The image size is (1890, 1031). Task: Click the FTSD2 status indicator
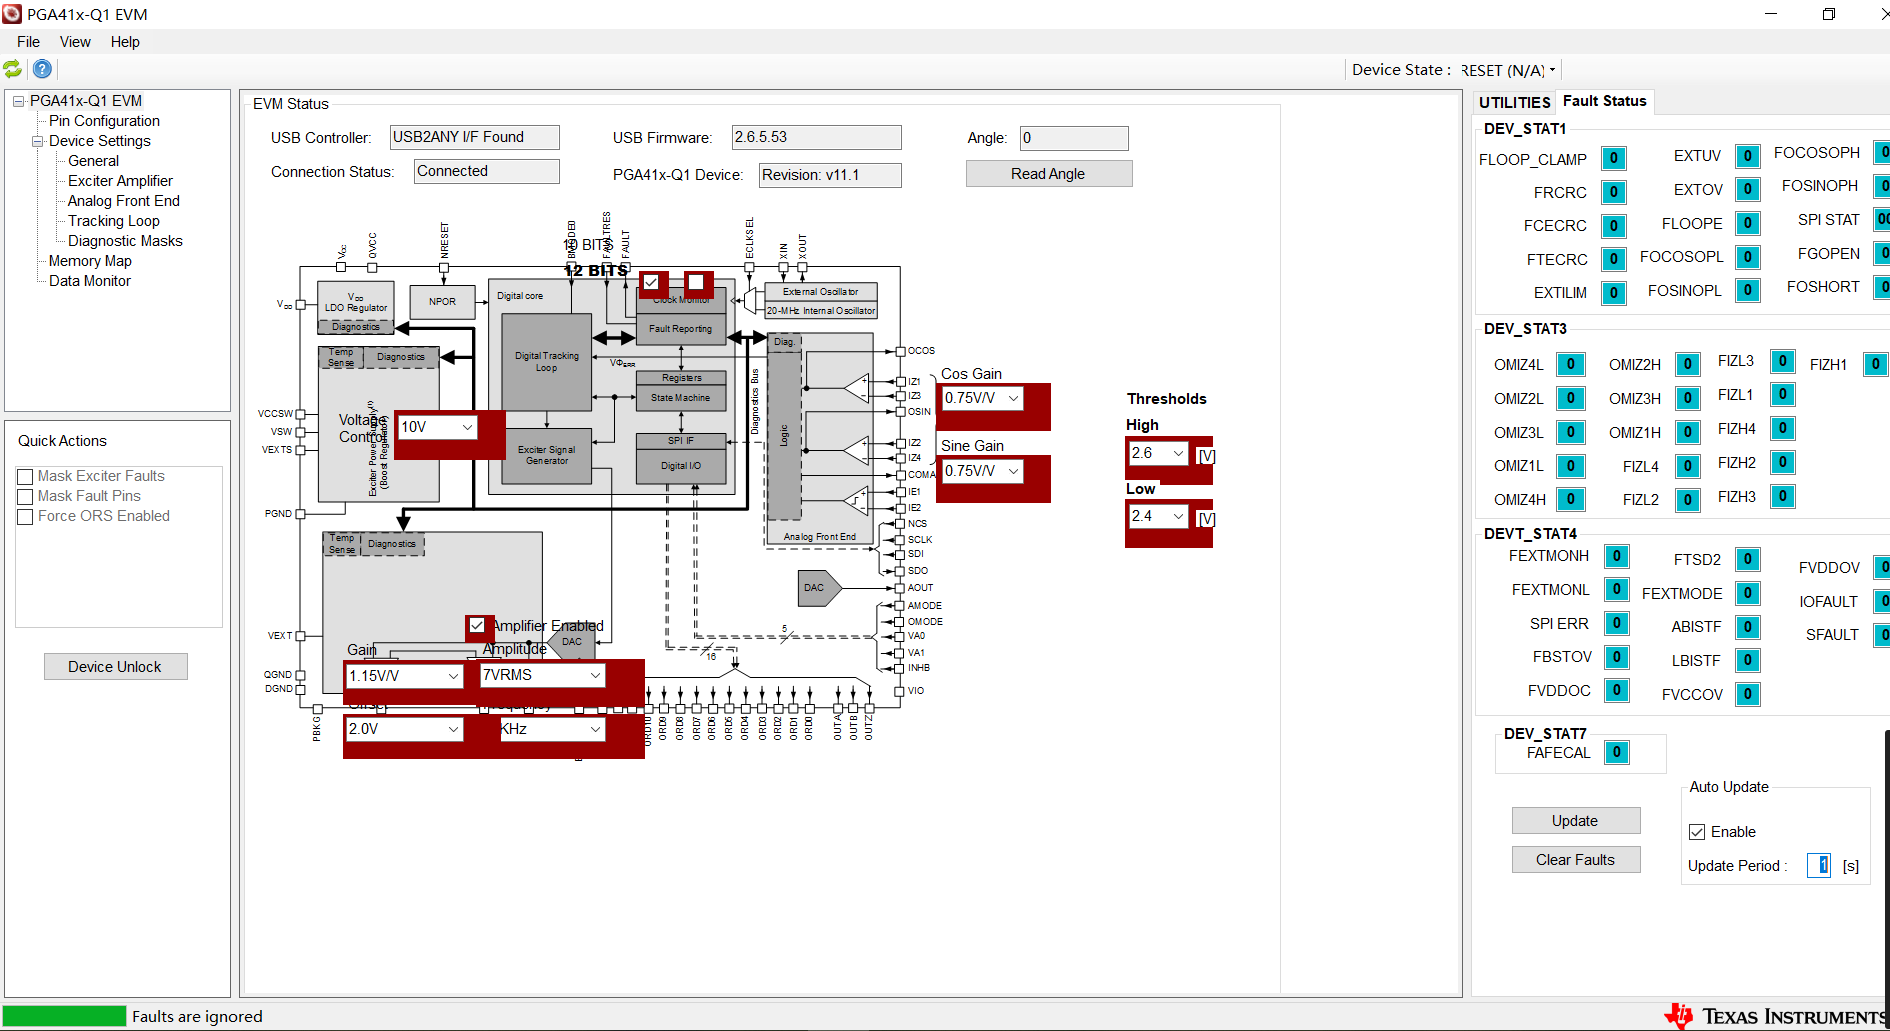(x=1747, y=559)
